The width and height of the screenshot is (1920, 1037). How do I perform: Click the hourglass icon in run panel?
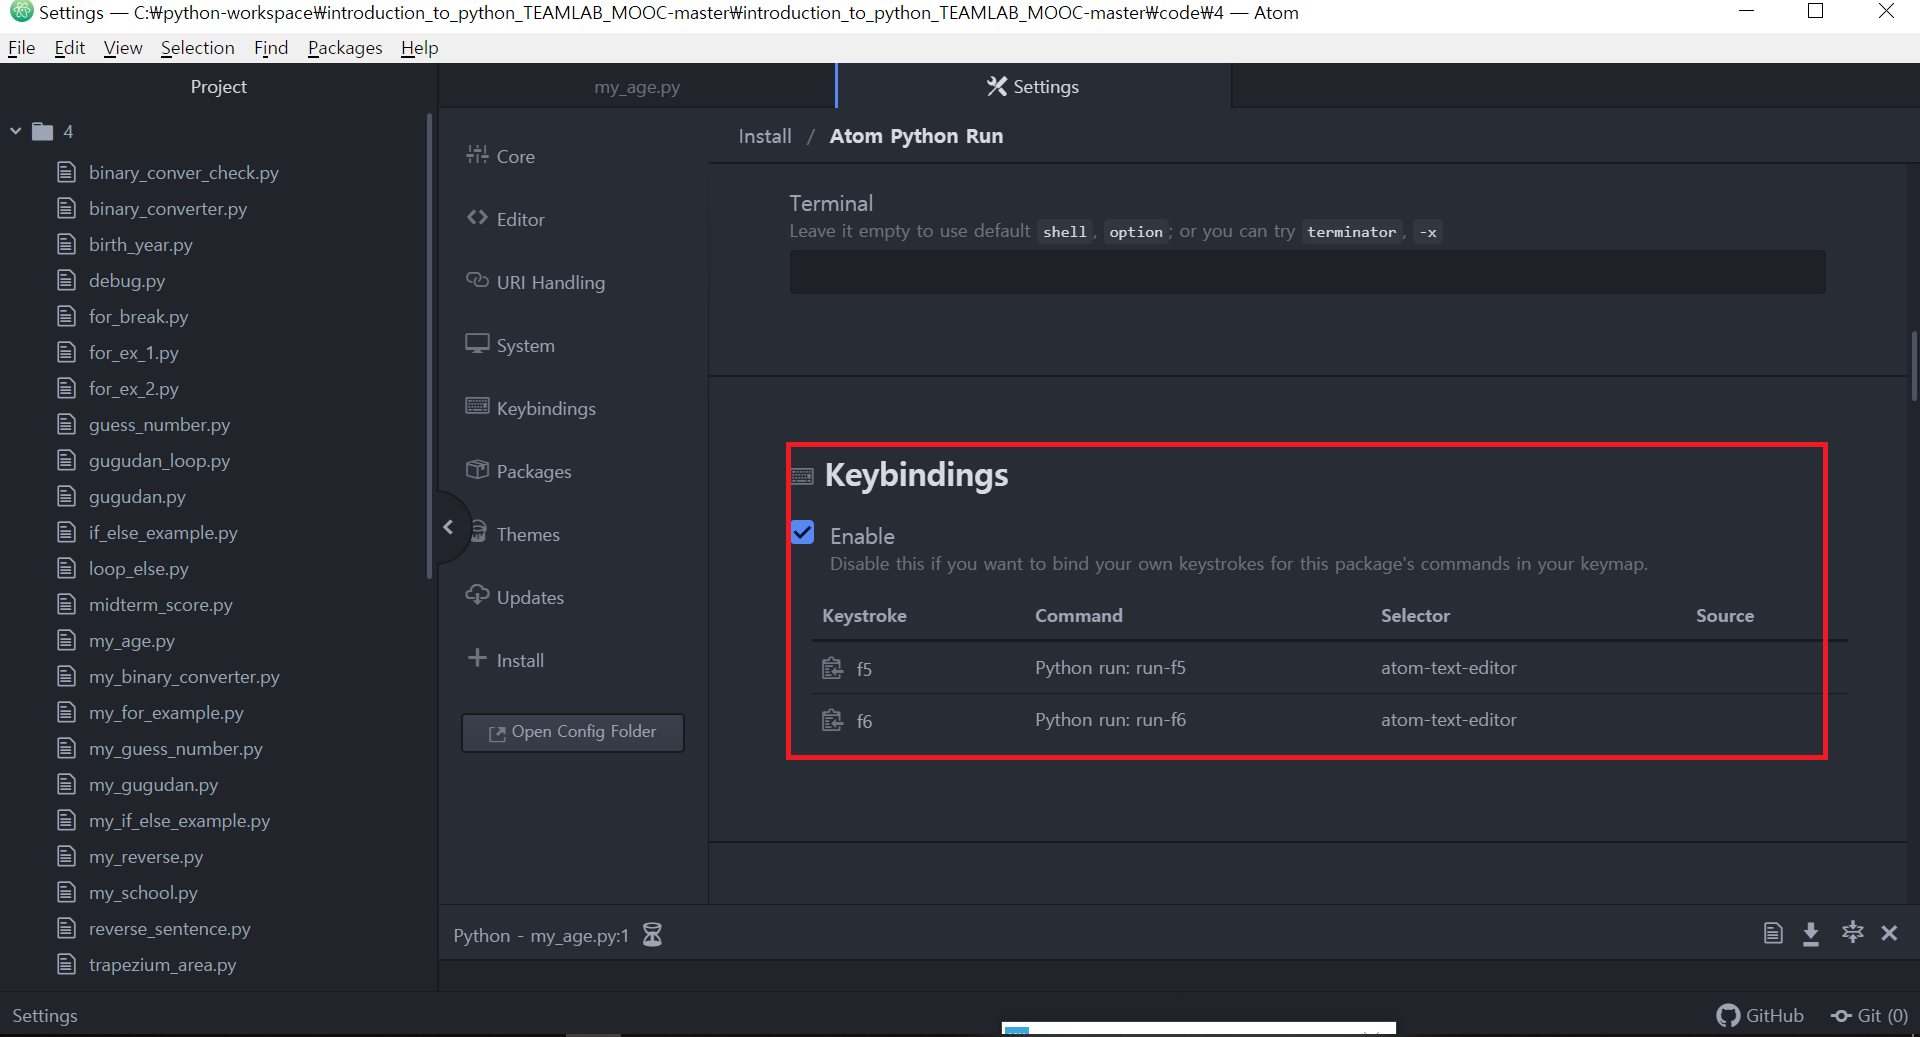coord(652,935)
